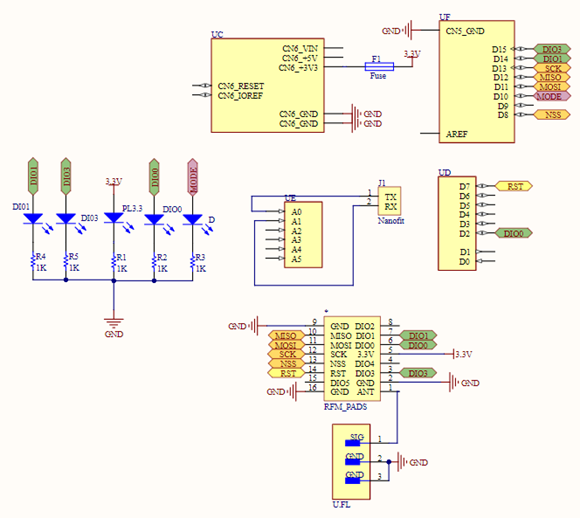Screen dimensions: 580x518
Task: Select resistor R5 symbol
Action: tap(66, 262)
